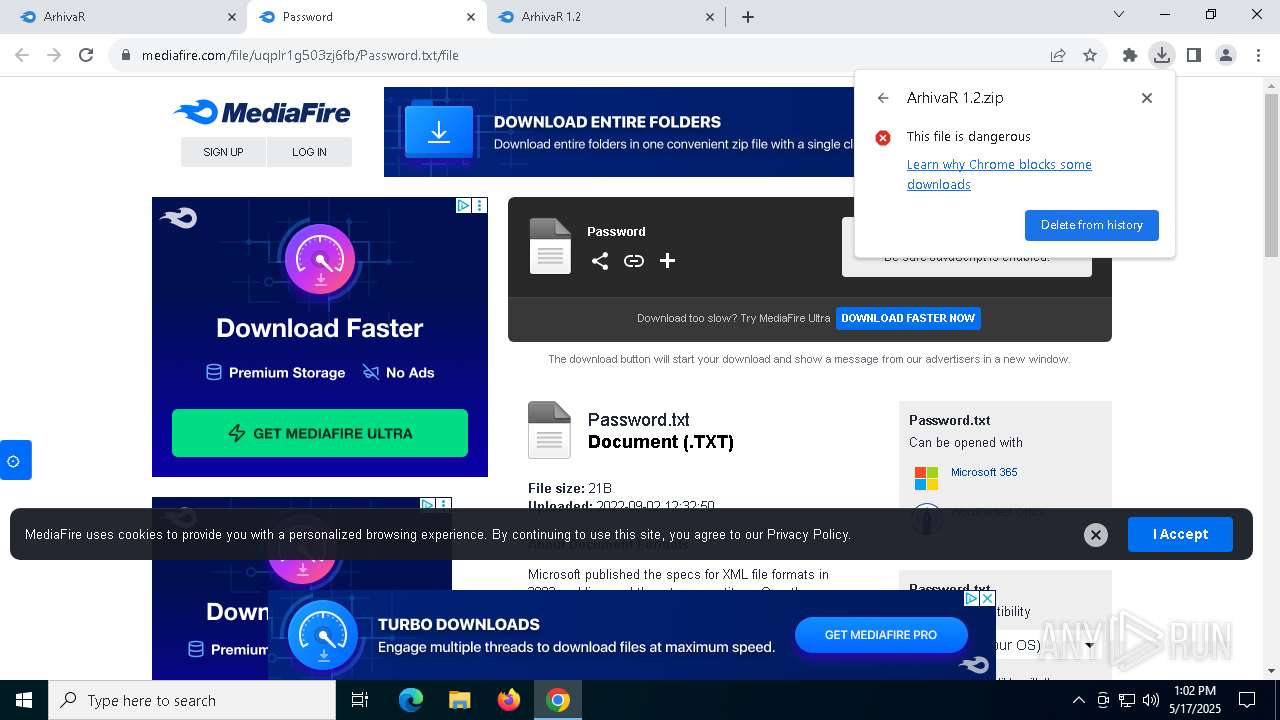Open the MediaFire logo homepage
1280x720 pixels.
tap(262, 112)
